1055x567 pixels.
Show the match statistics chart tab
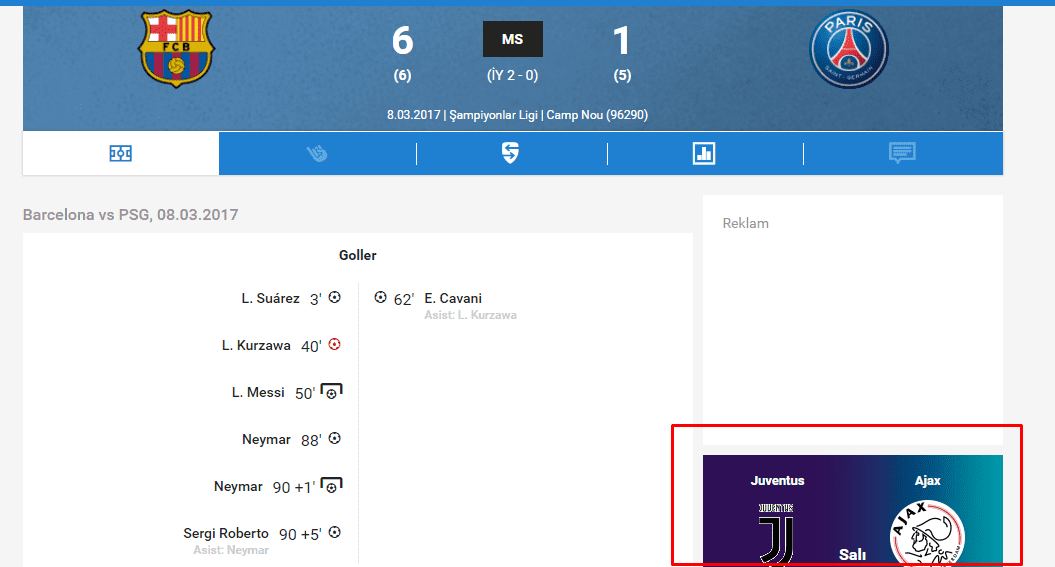coord(704,153)
